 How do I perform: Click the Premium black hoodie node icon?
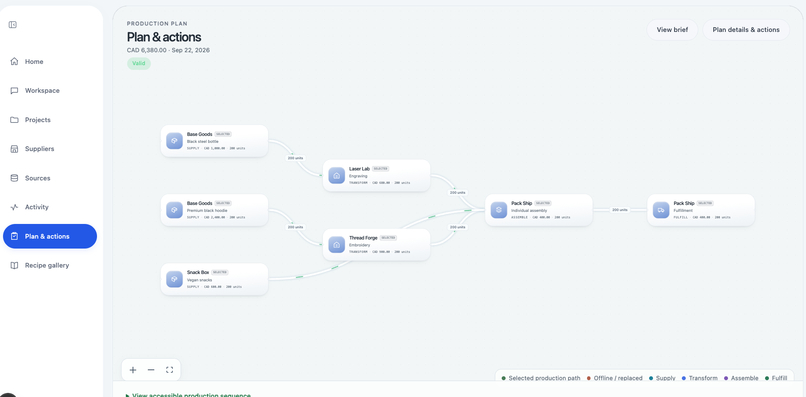pyautogui.click(x=174, y=210)
